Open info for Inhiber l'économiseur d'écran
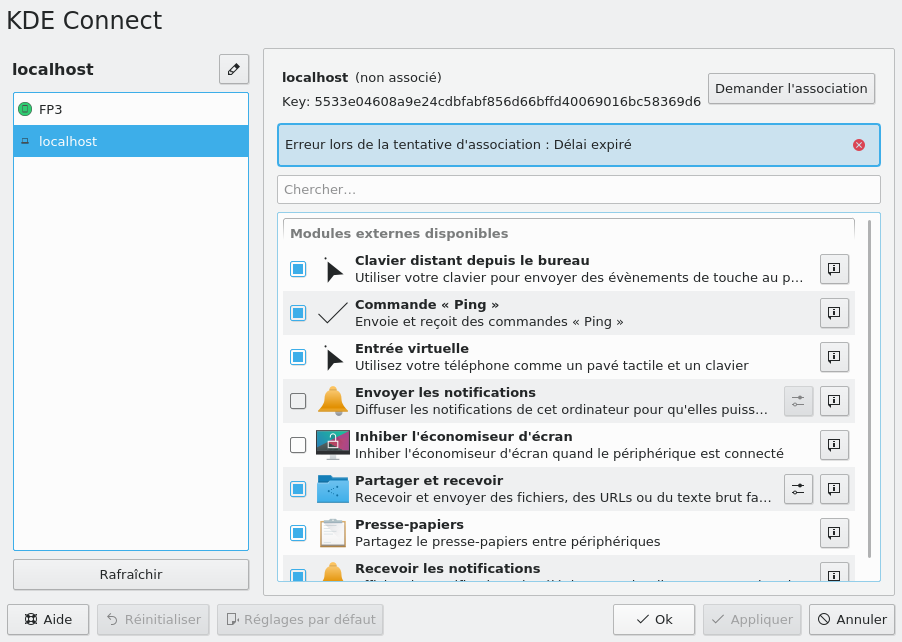The image size is (902, 642). coord(834,445)
